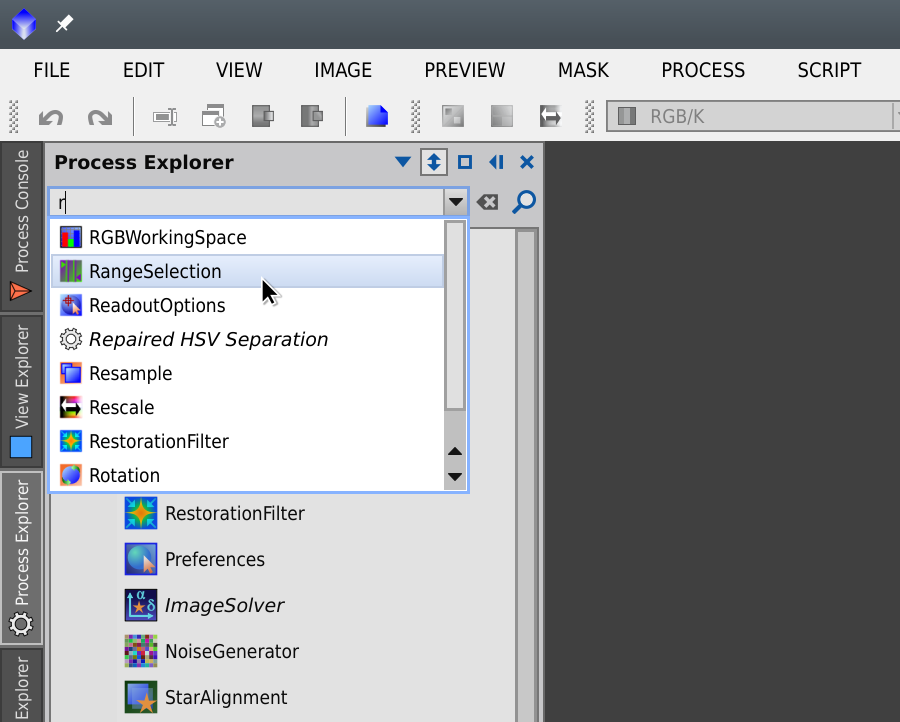Open the FILE menu

pyautogui.click(x=52, y=70)
